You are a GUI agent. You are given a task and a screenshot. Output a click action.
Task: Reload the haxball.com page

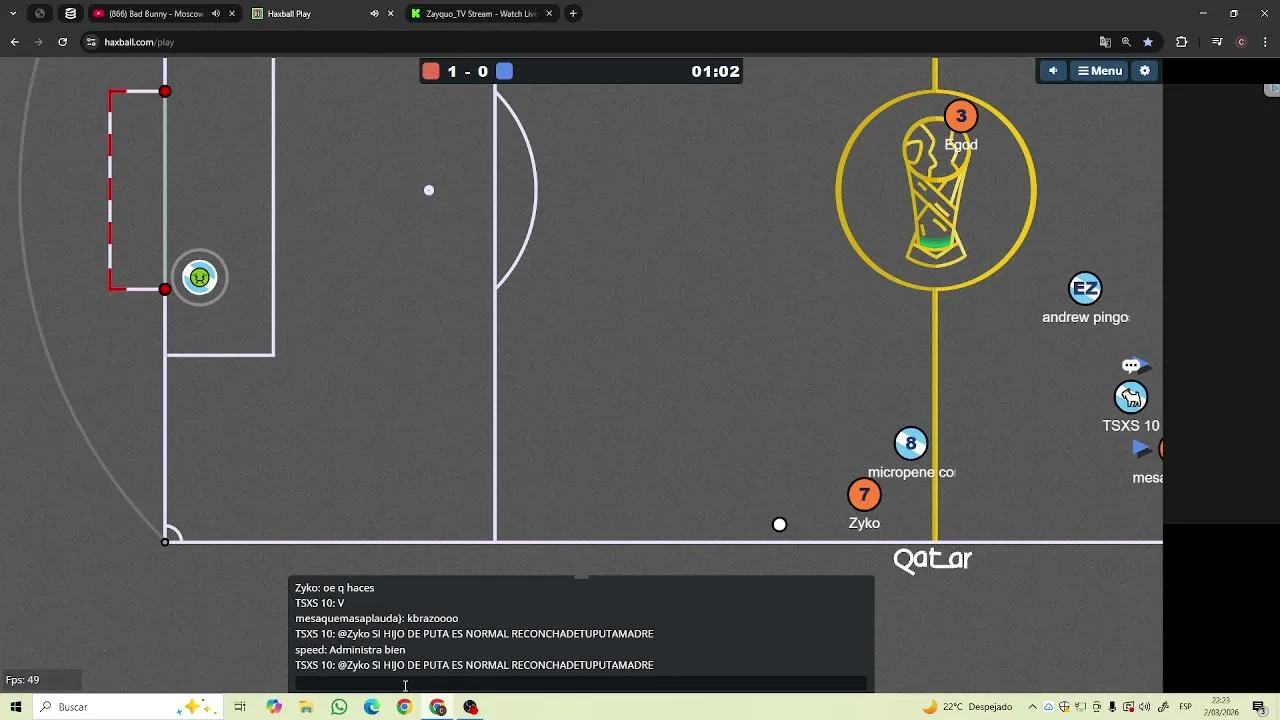coord(62,42)
